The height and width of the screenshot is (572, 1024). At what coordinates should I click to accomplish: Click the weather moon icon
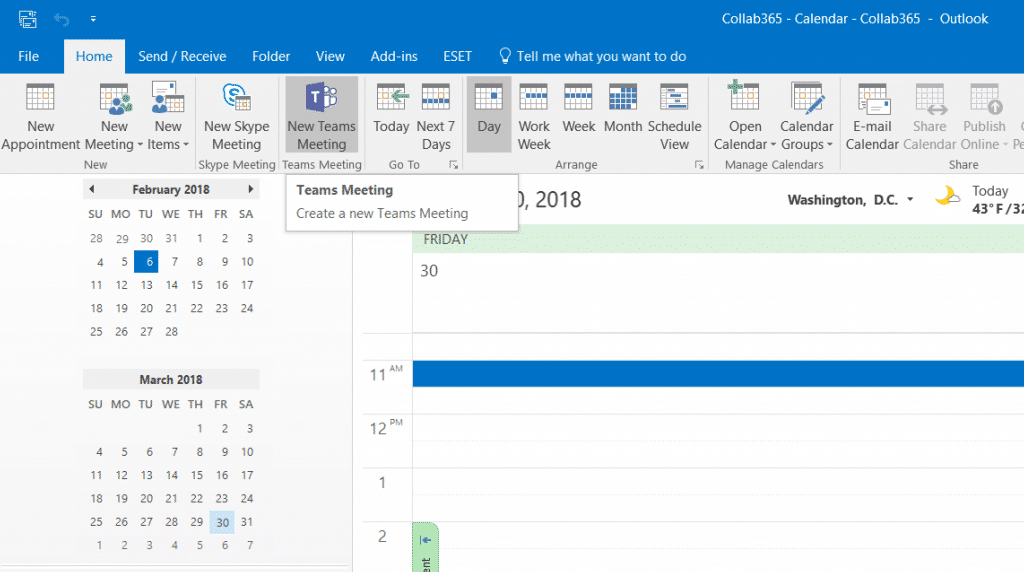tap(947, 196)
